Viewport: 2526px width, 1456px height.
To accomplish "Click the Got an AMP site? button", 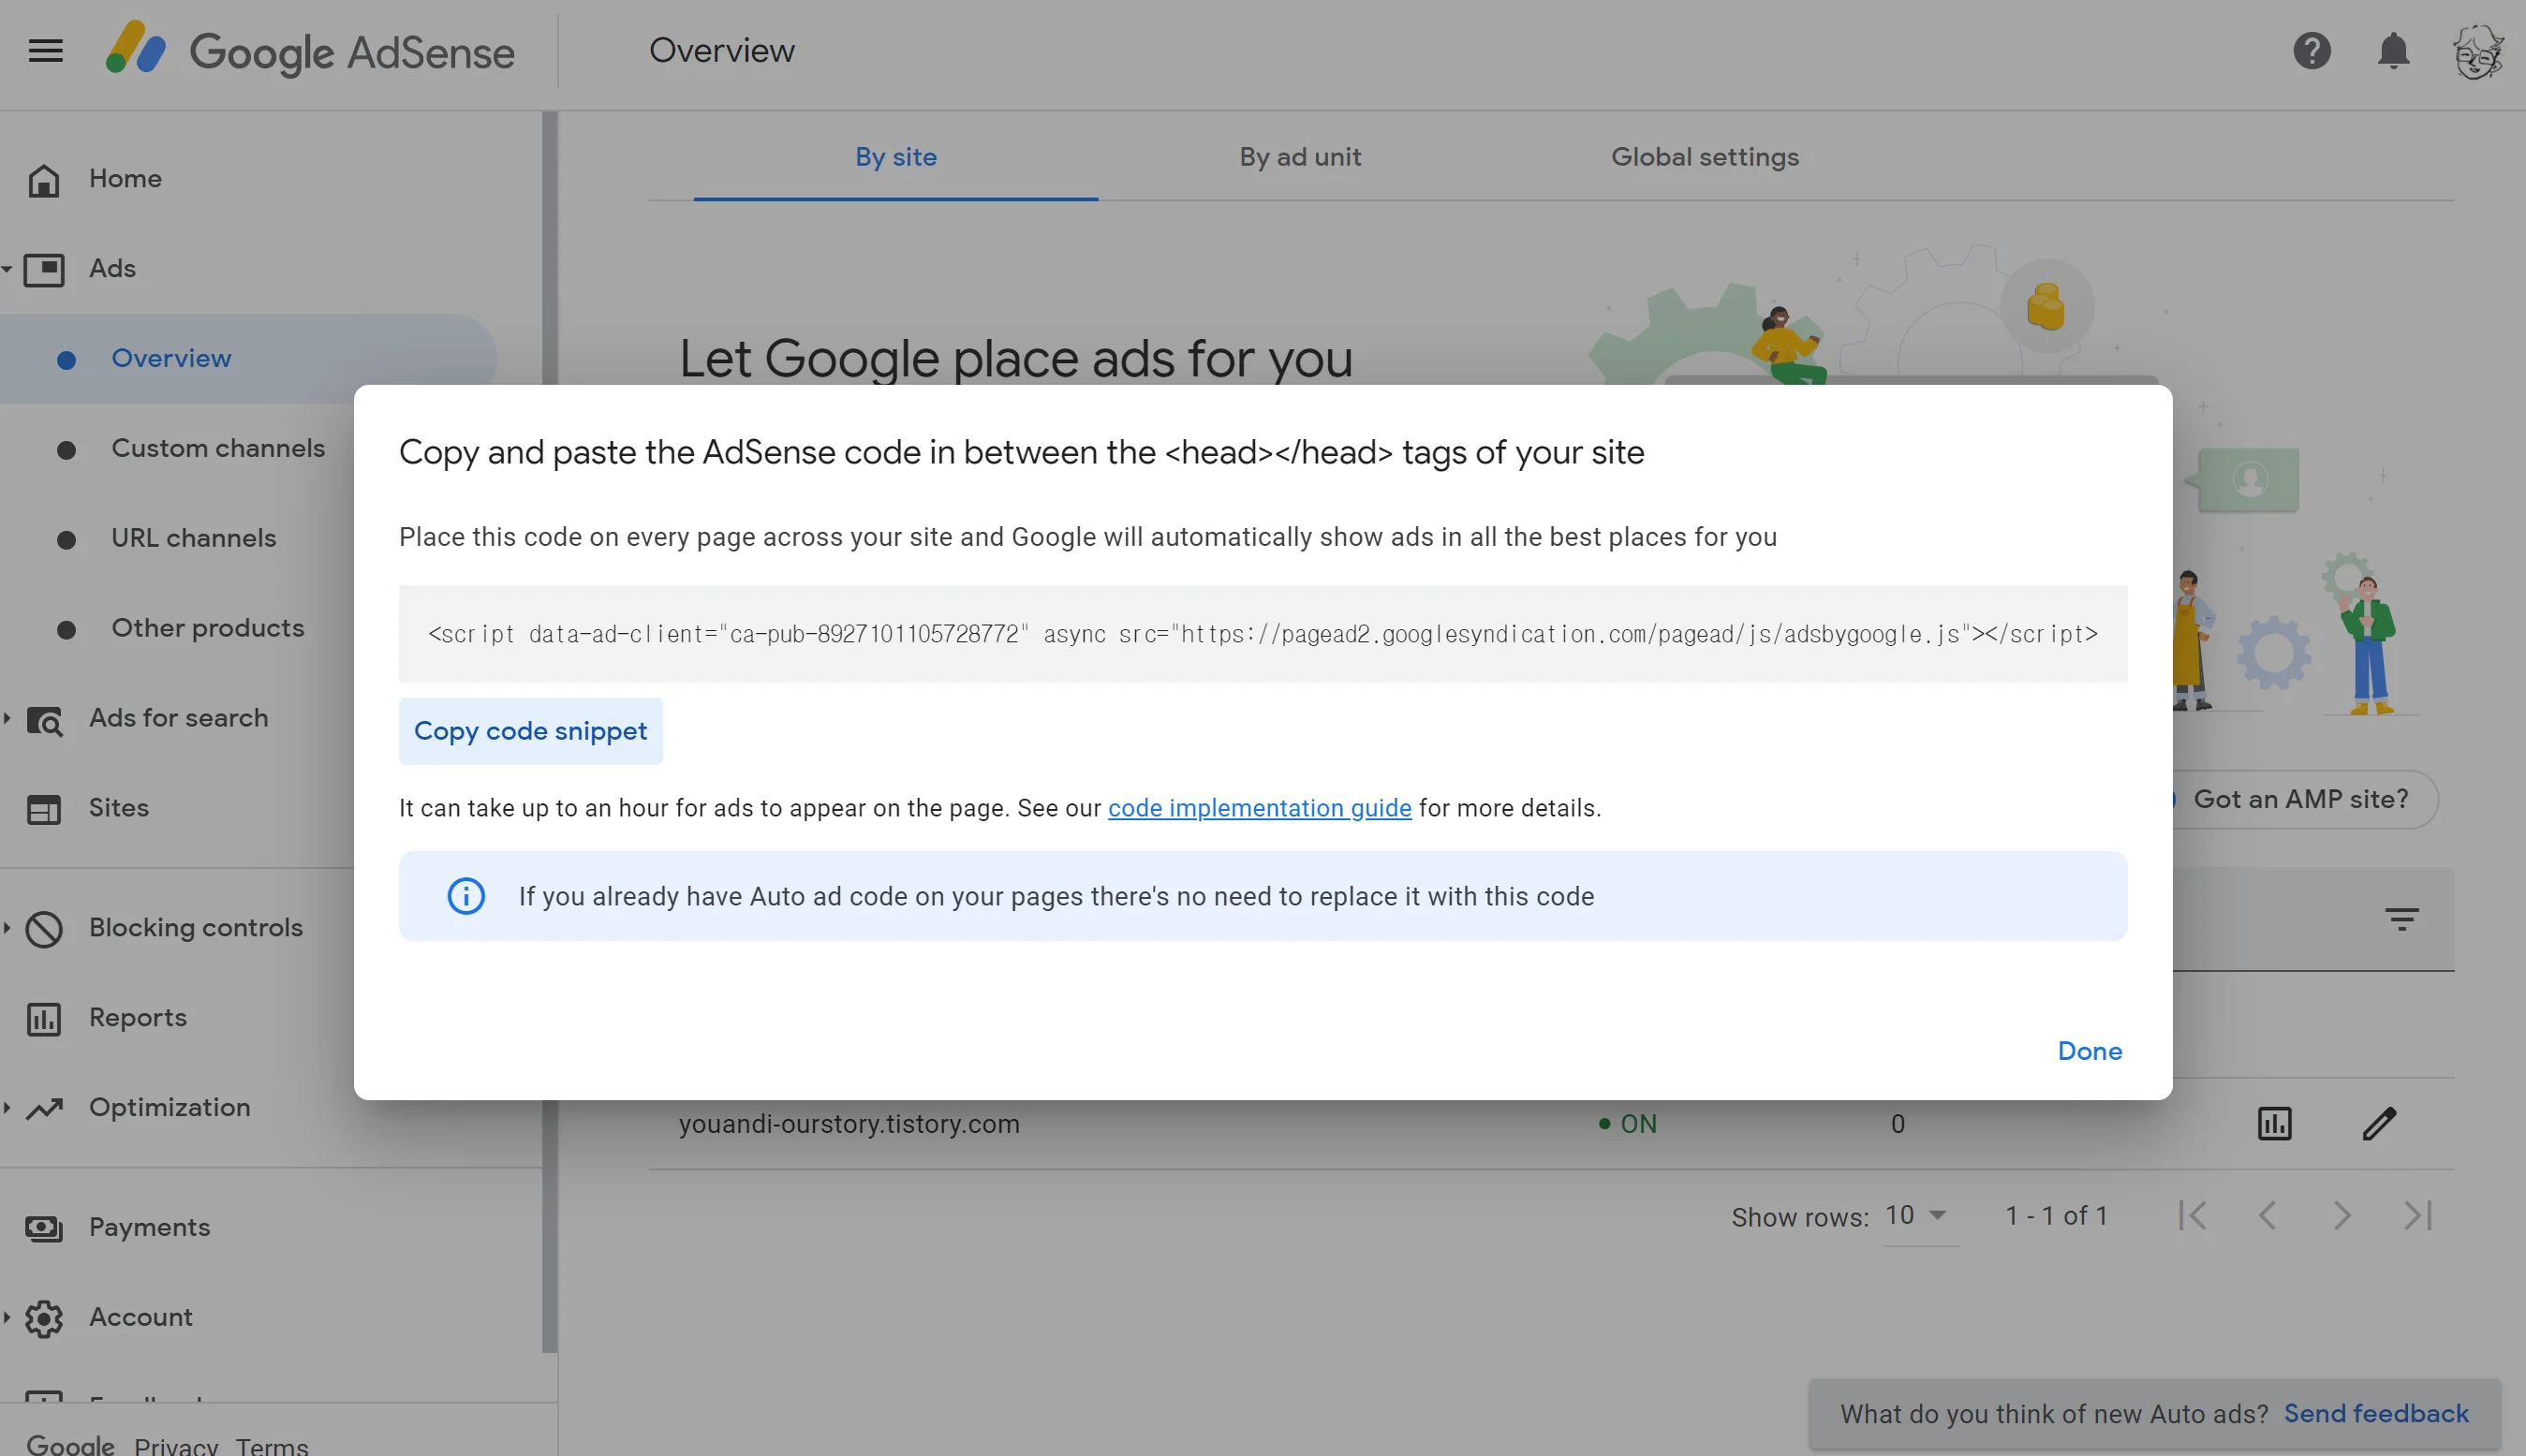I will point(2301,799).
